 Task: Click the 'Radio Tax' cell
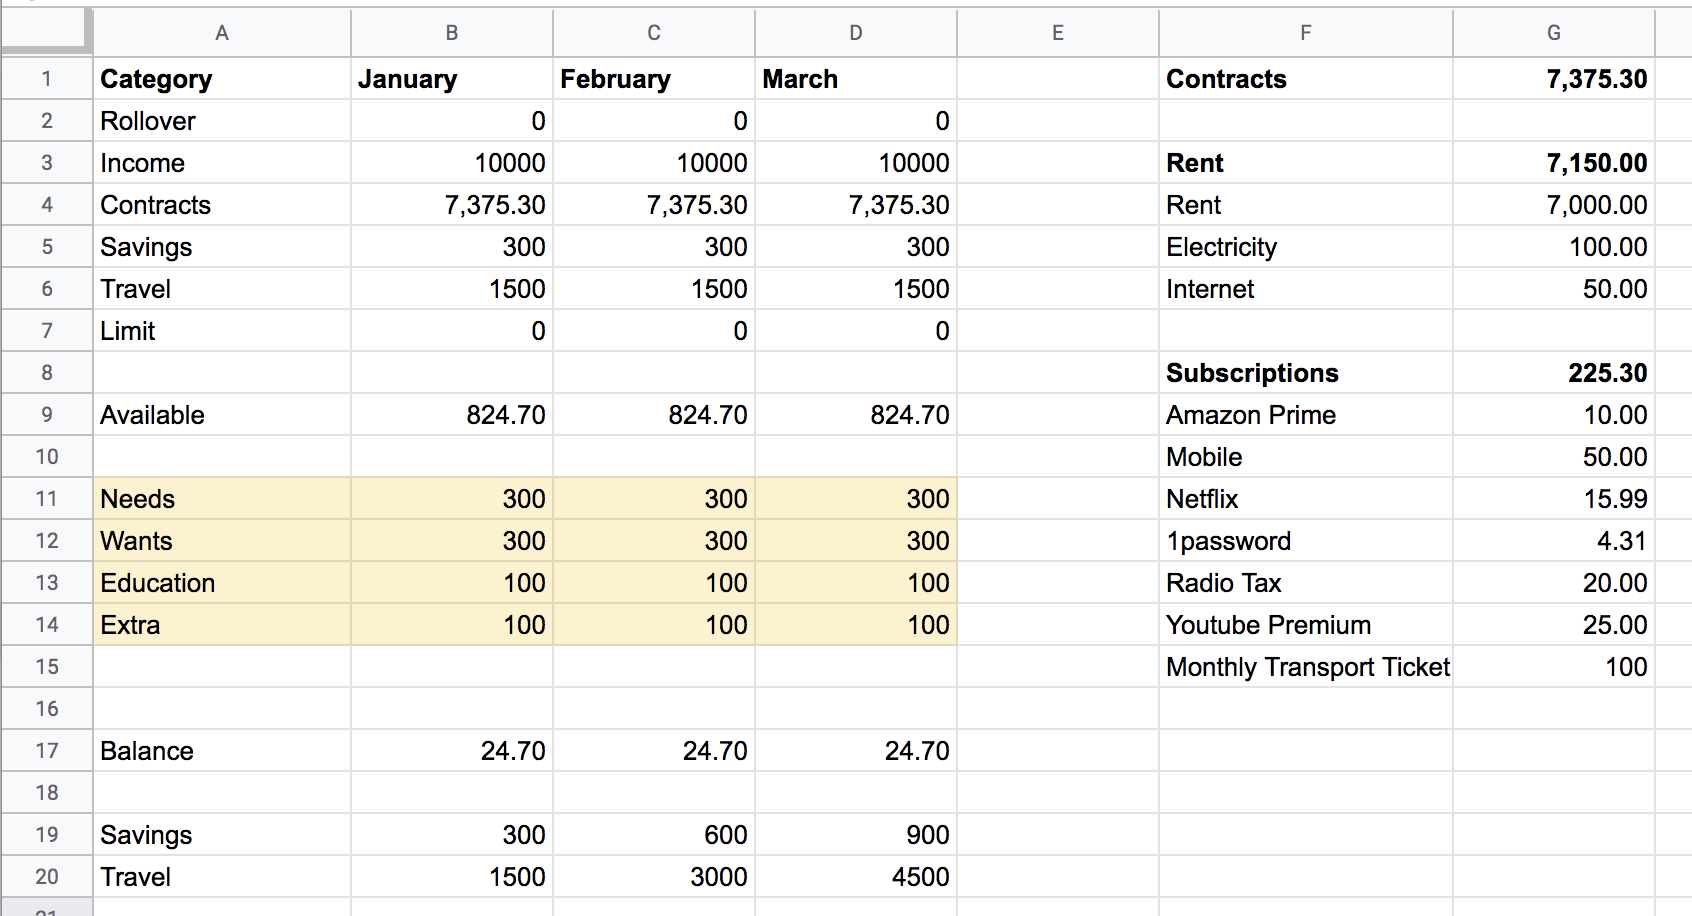(1306, 583)
